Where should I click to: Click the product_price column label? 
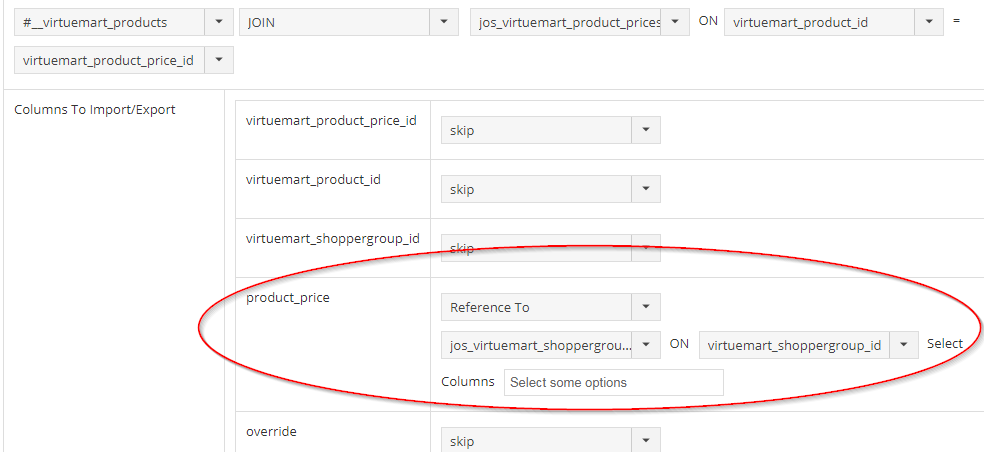[x=287, y=298]
